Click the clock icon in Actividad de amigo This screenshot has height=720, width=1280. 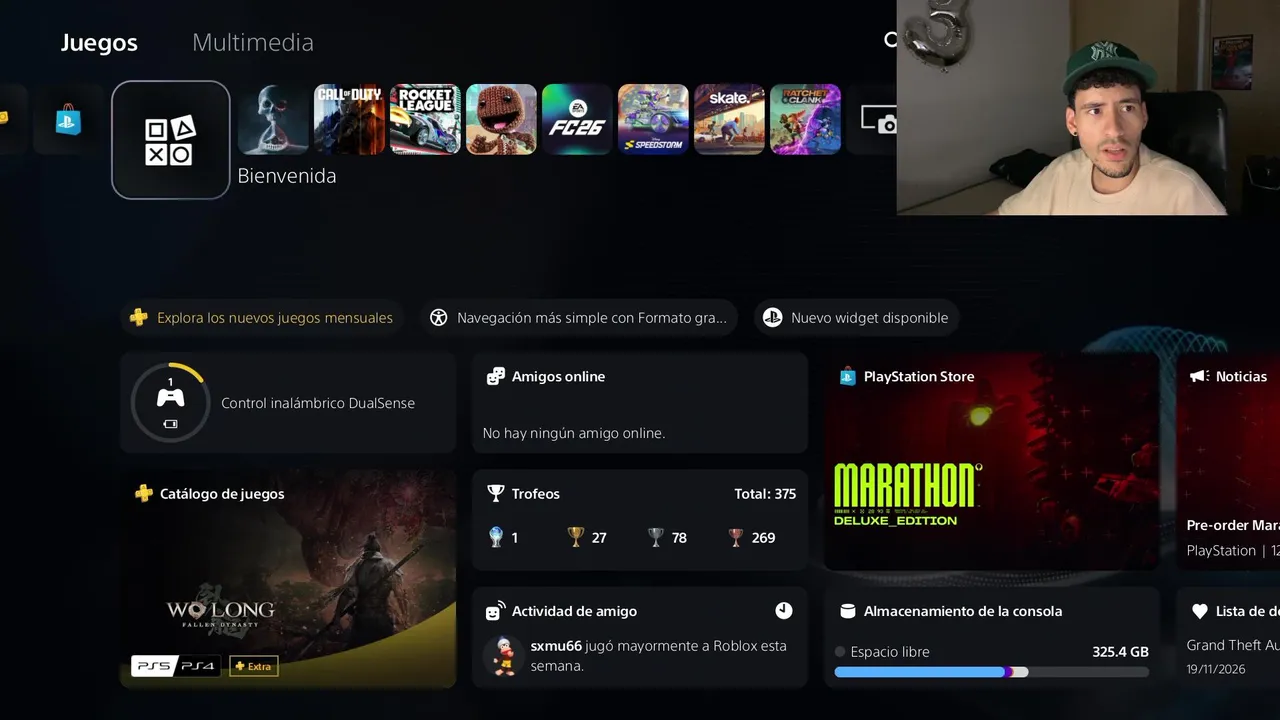[x=784, y=611]
